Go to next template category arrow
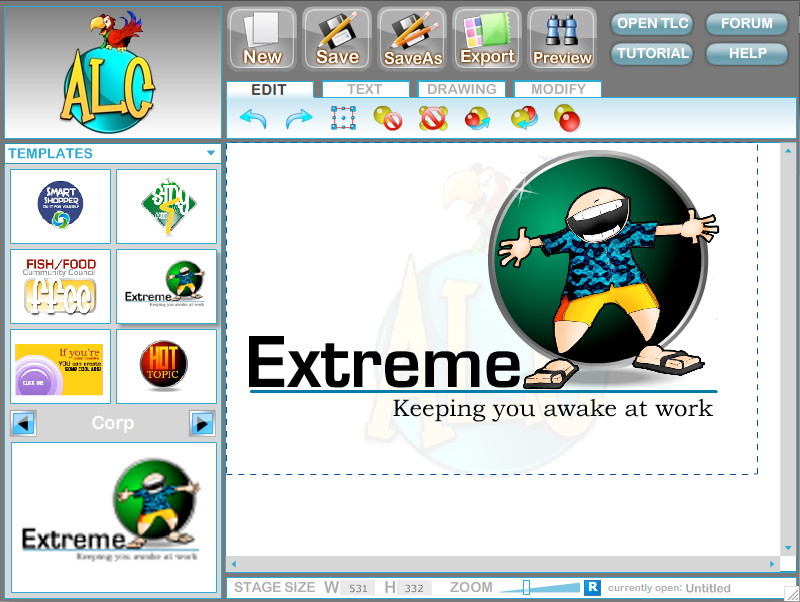This screenshot has width=800, height=602. coord(203,423)
